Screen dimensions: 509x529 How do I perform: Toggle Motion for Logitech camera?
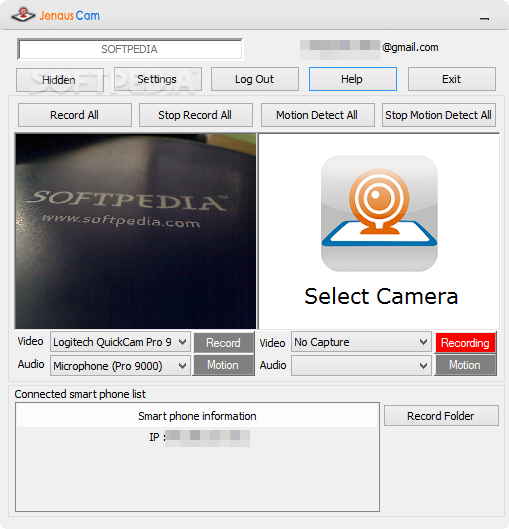[223, 365]
